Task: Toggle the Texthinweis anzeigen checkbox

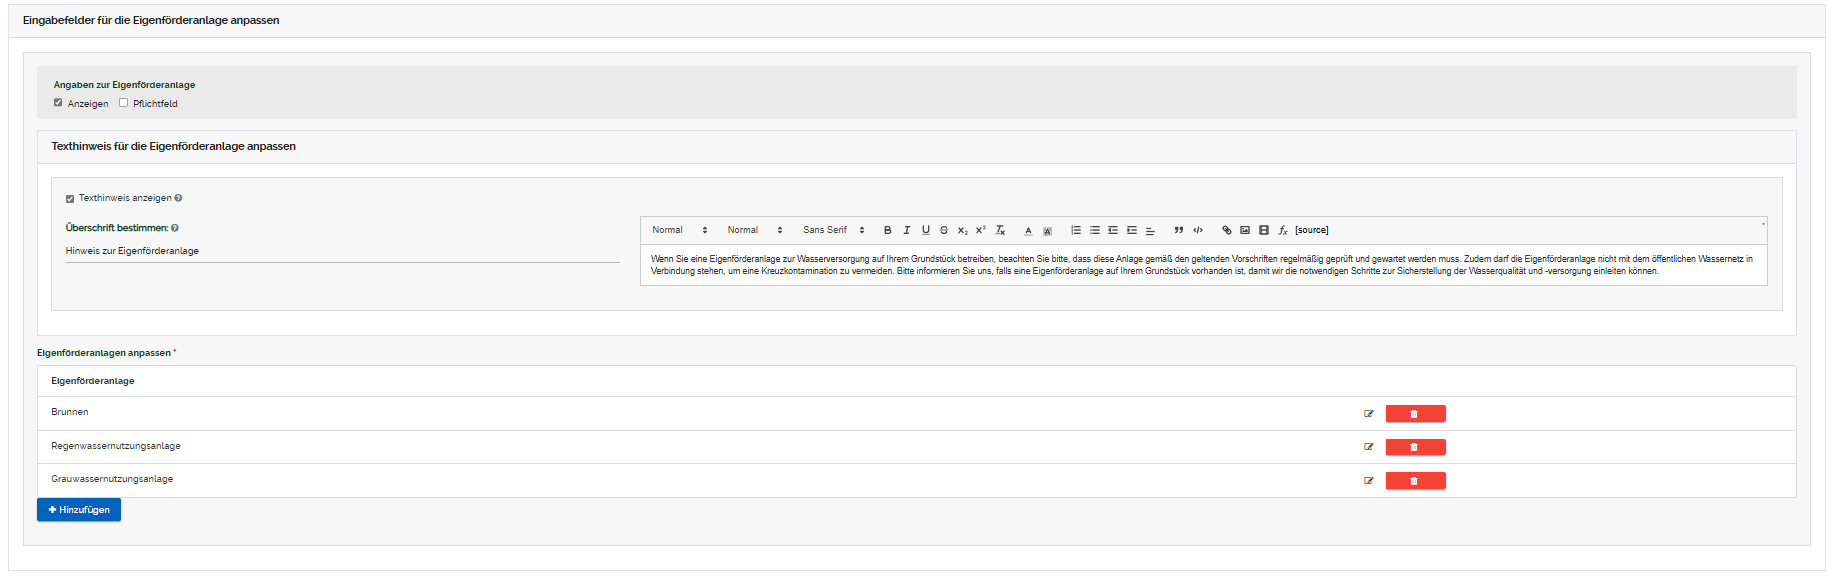Action: pos(70,199)
